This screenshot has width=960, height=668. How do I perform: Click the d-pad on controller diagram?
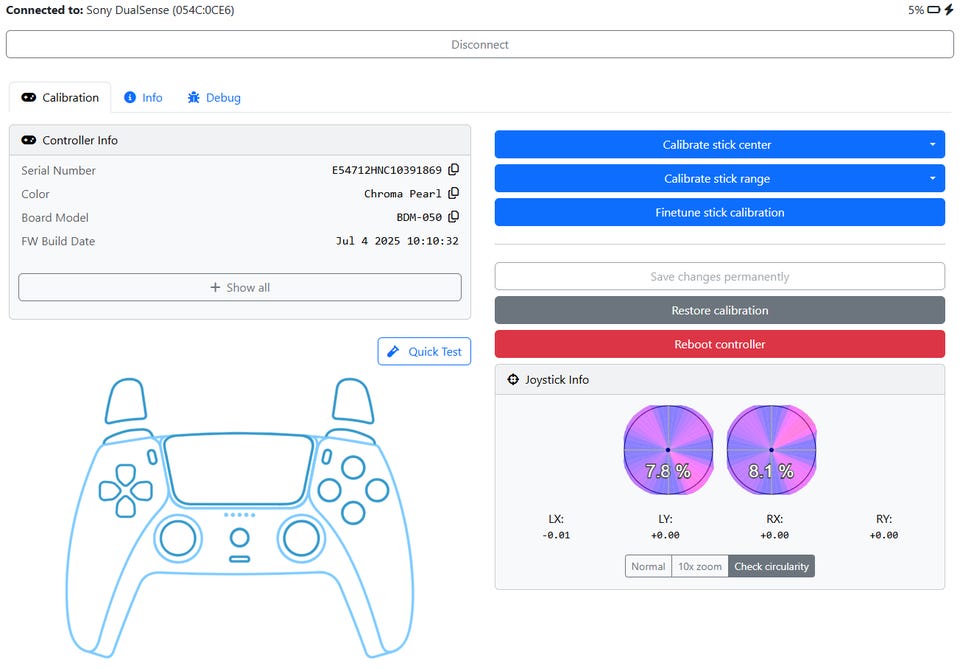click(x=126, y=490)
